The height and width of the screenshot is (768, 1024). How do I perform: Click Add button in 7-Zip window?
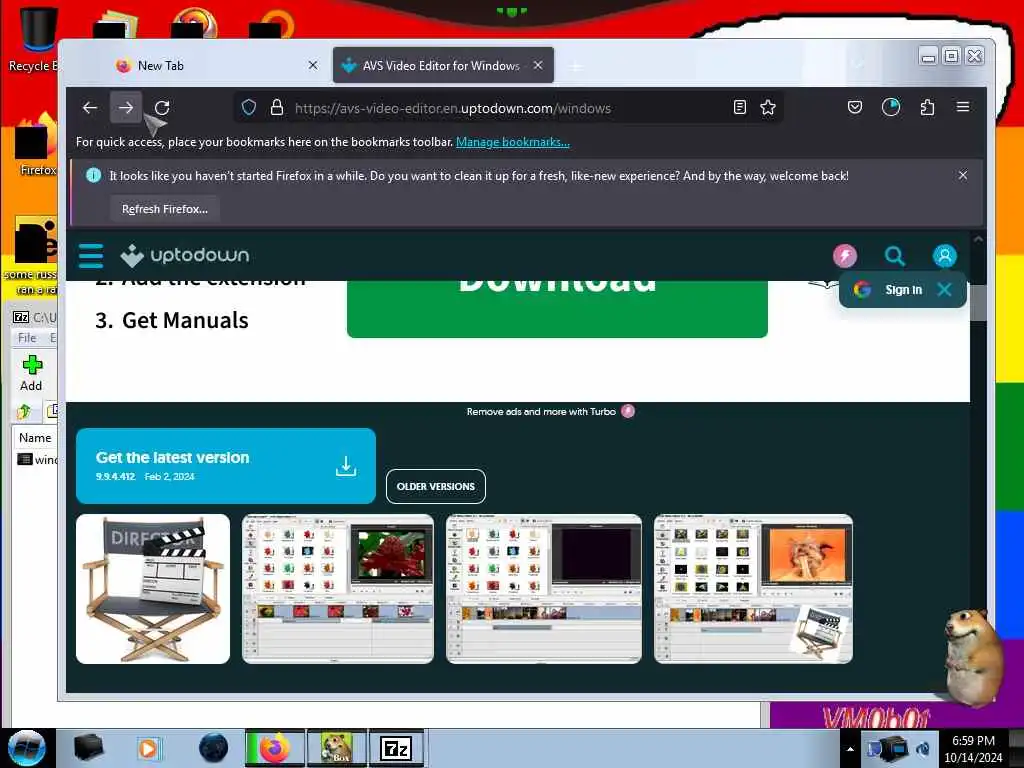tap(31, 373)
